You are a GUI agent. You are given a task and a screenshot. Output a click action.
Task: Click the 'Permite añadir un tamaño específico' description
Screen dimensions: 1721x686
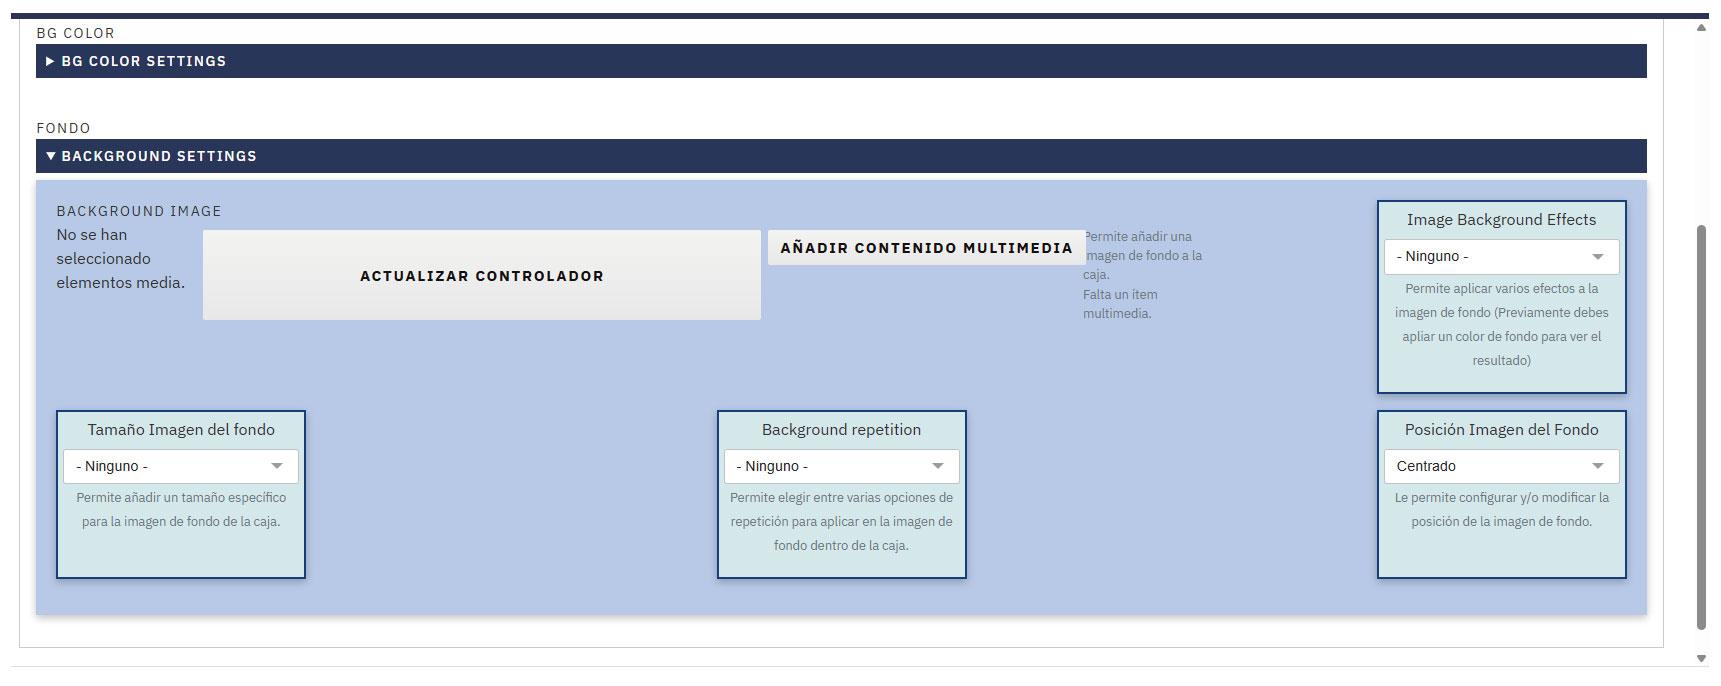tap(181, 510)
